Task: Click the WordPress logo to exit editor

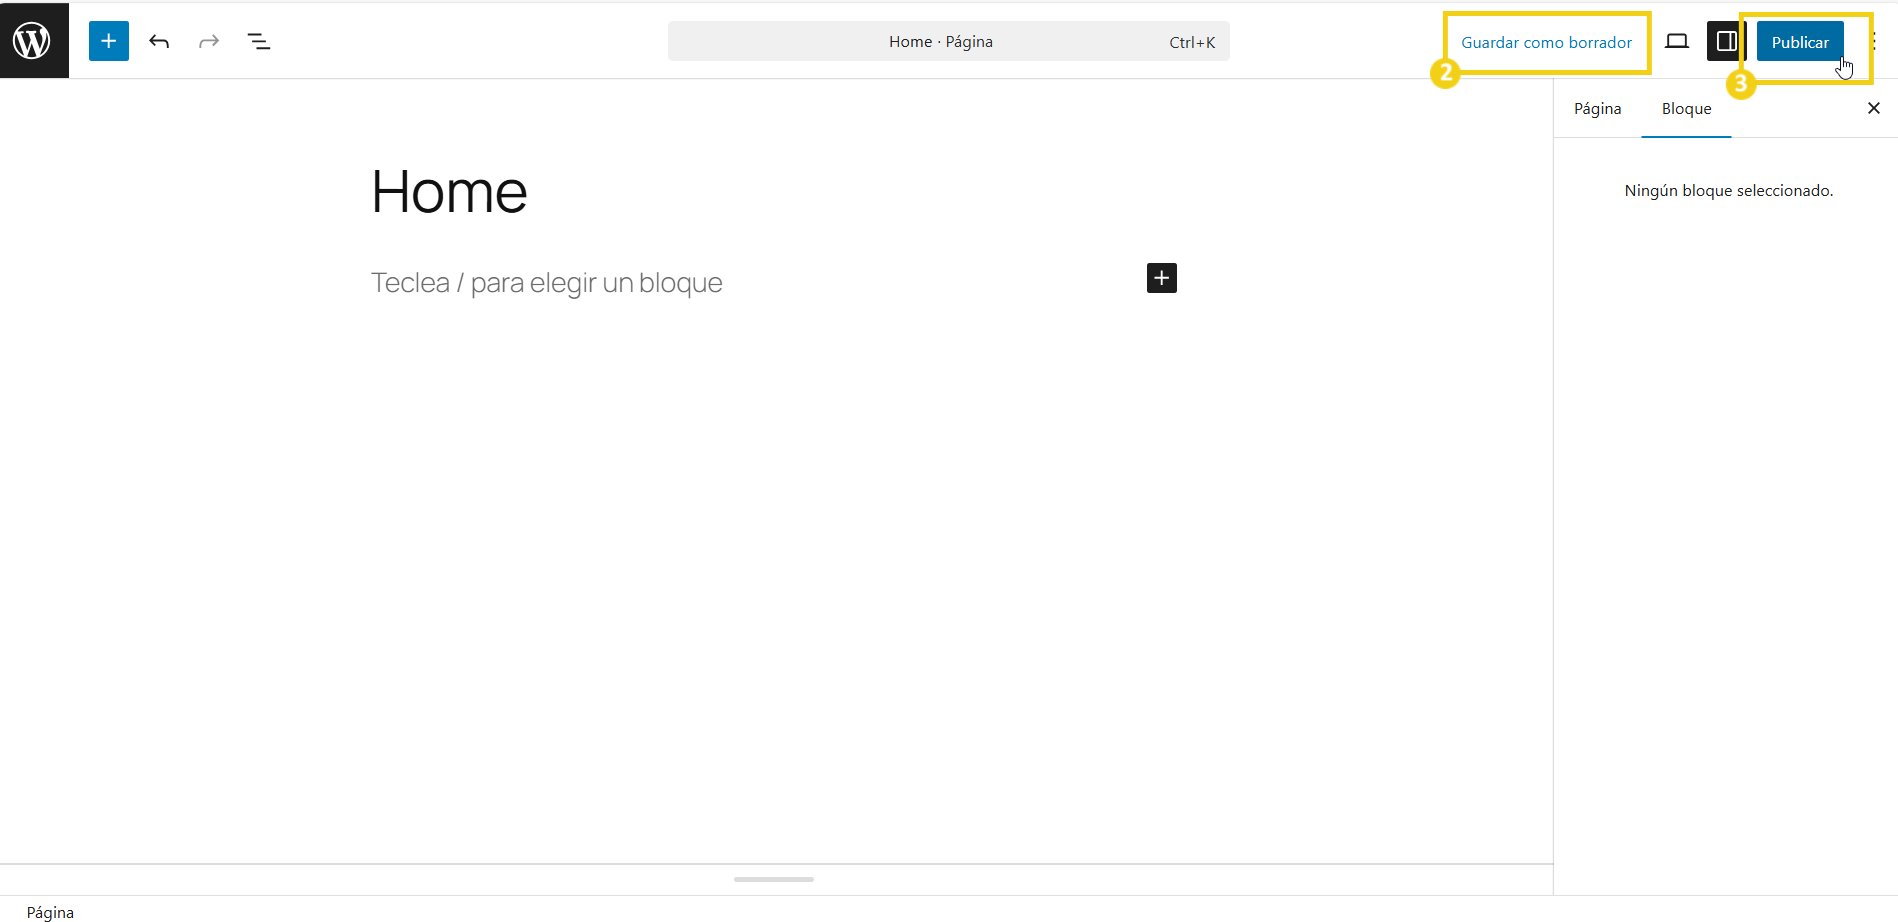Action: [x=33, y=41]
